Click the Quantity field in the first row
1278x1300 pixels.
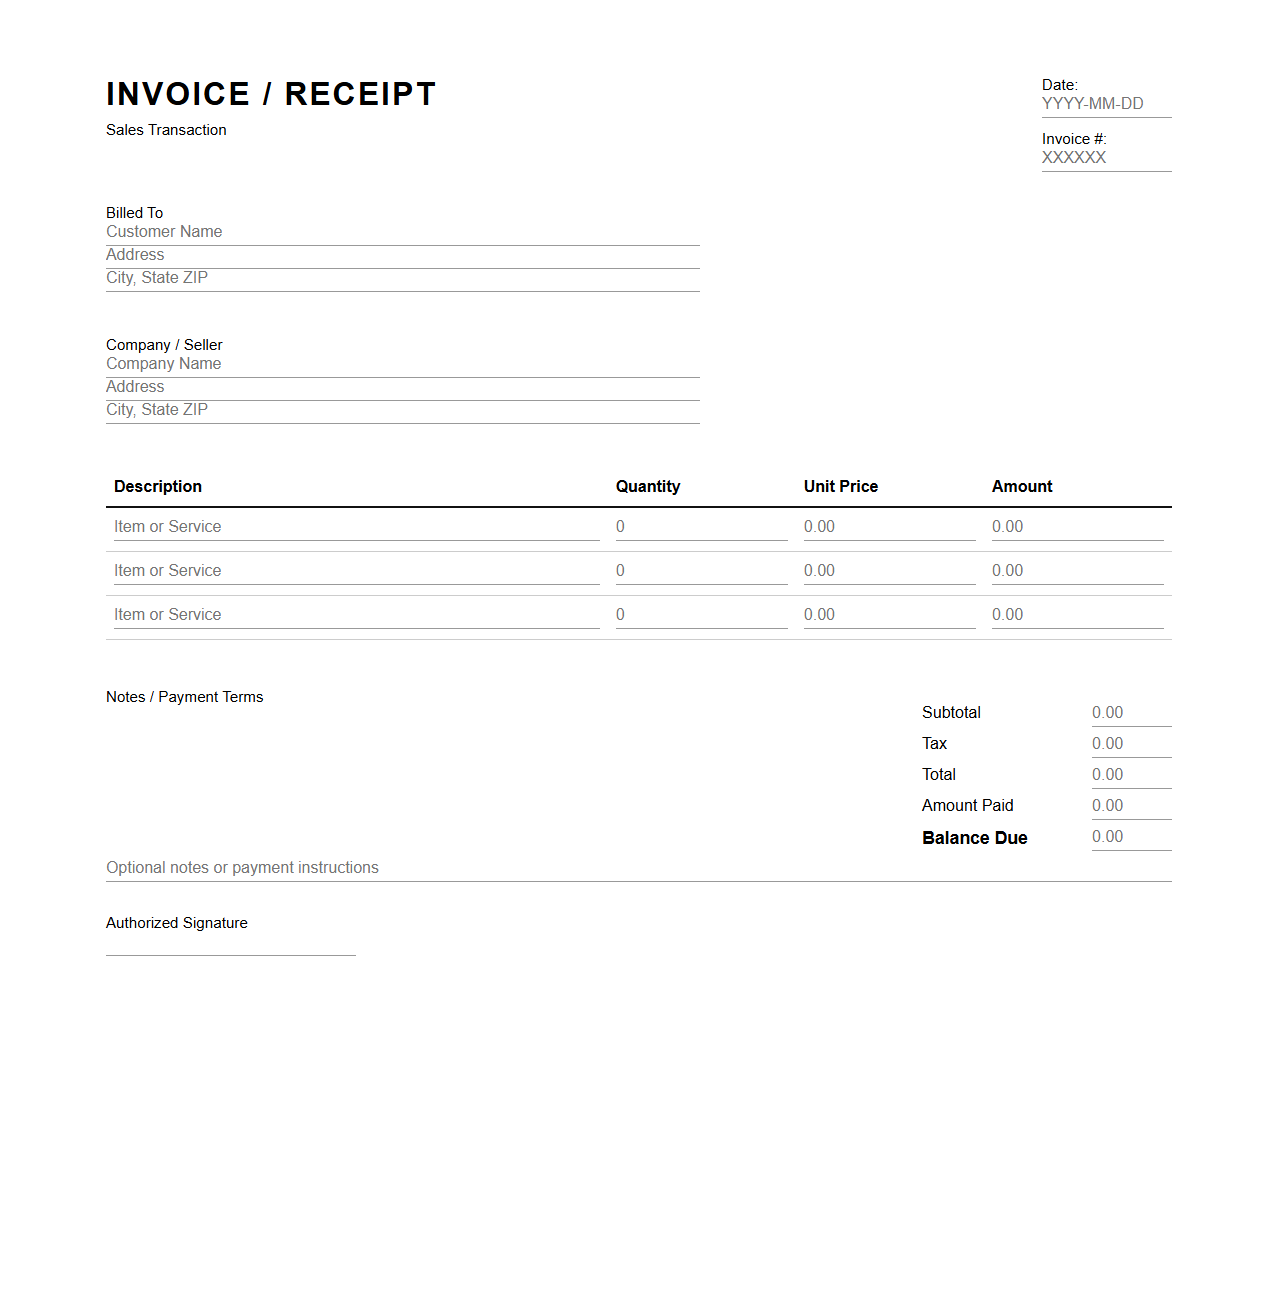pyautogui.click(x=700, y=526)
